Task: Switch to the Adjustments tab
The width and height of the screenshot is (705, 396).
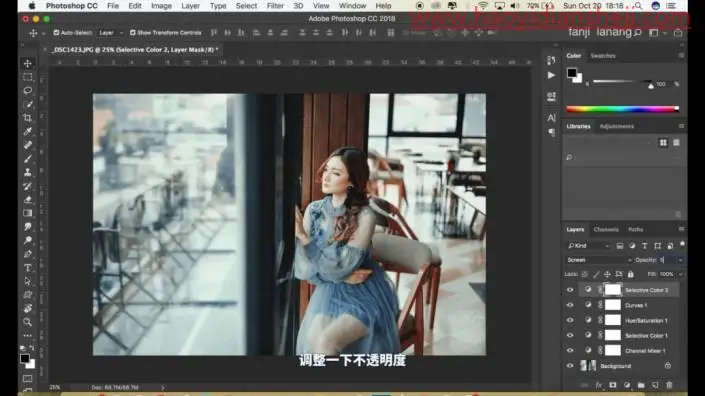Action: coord(616,126)
